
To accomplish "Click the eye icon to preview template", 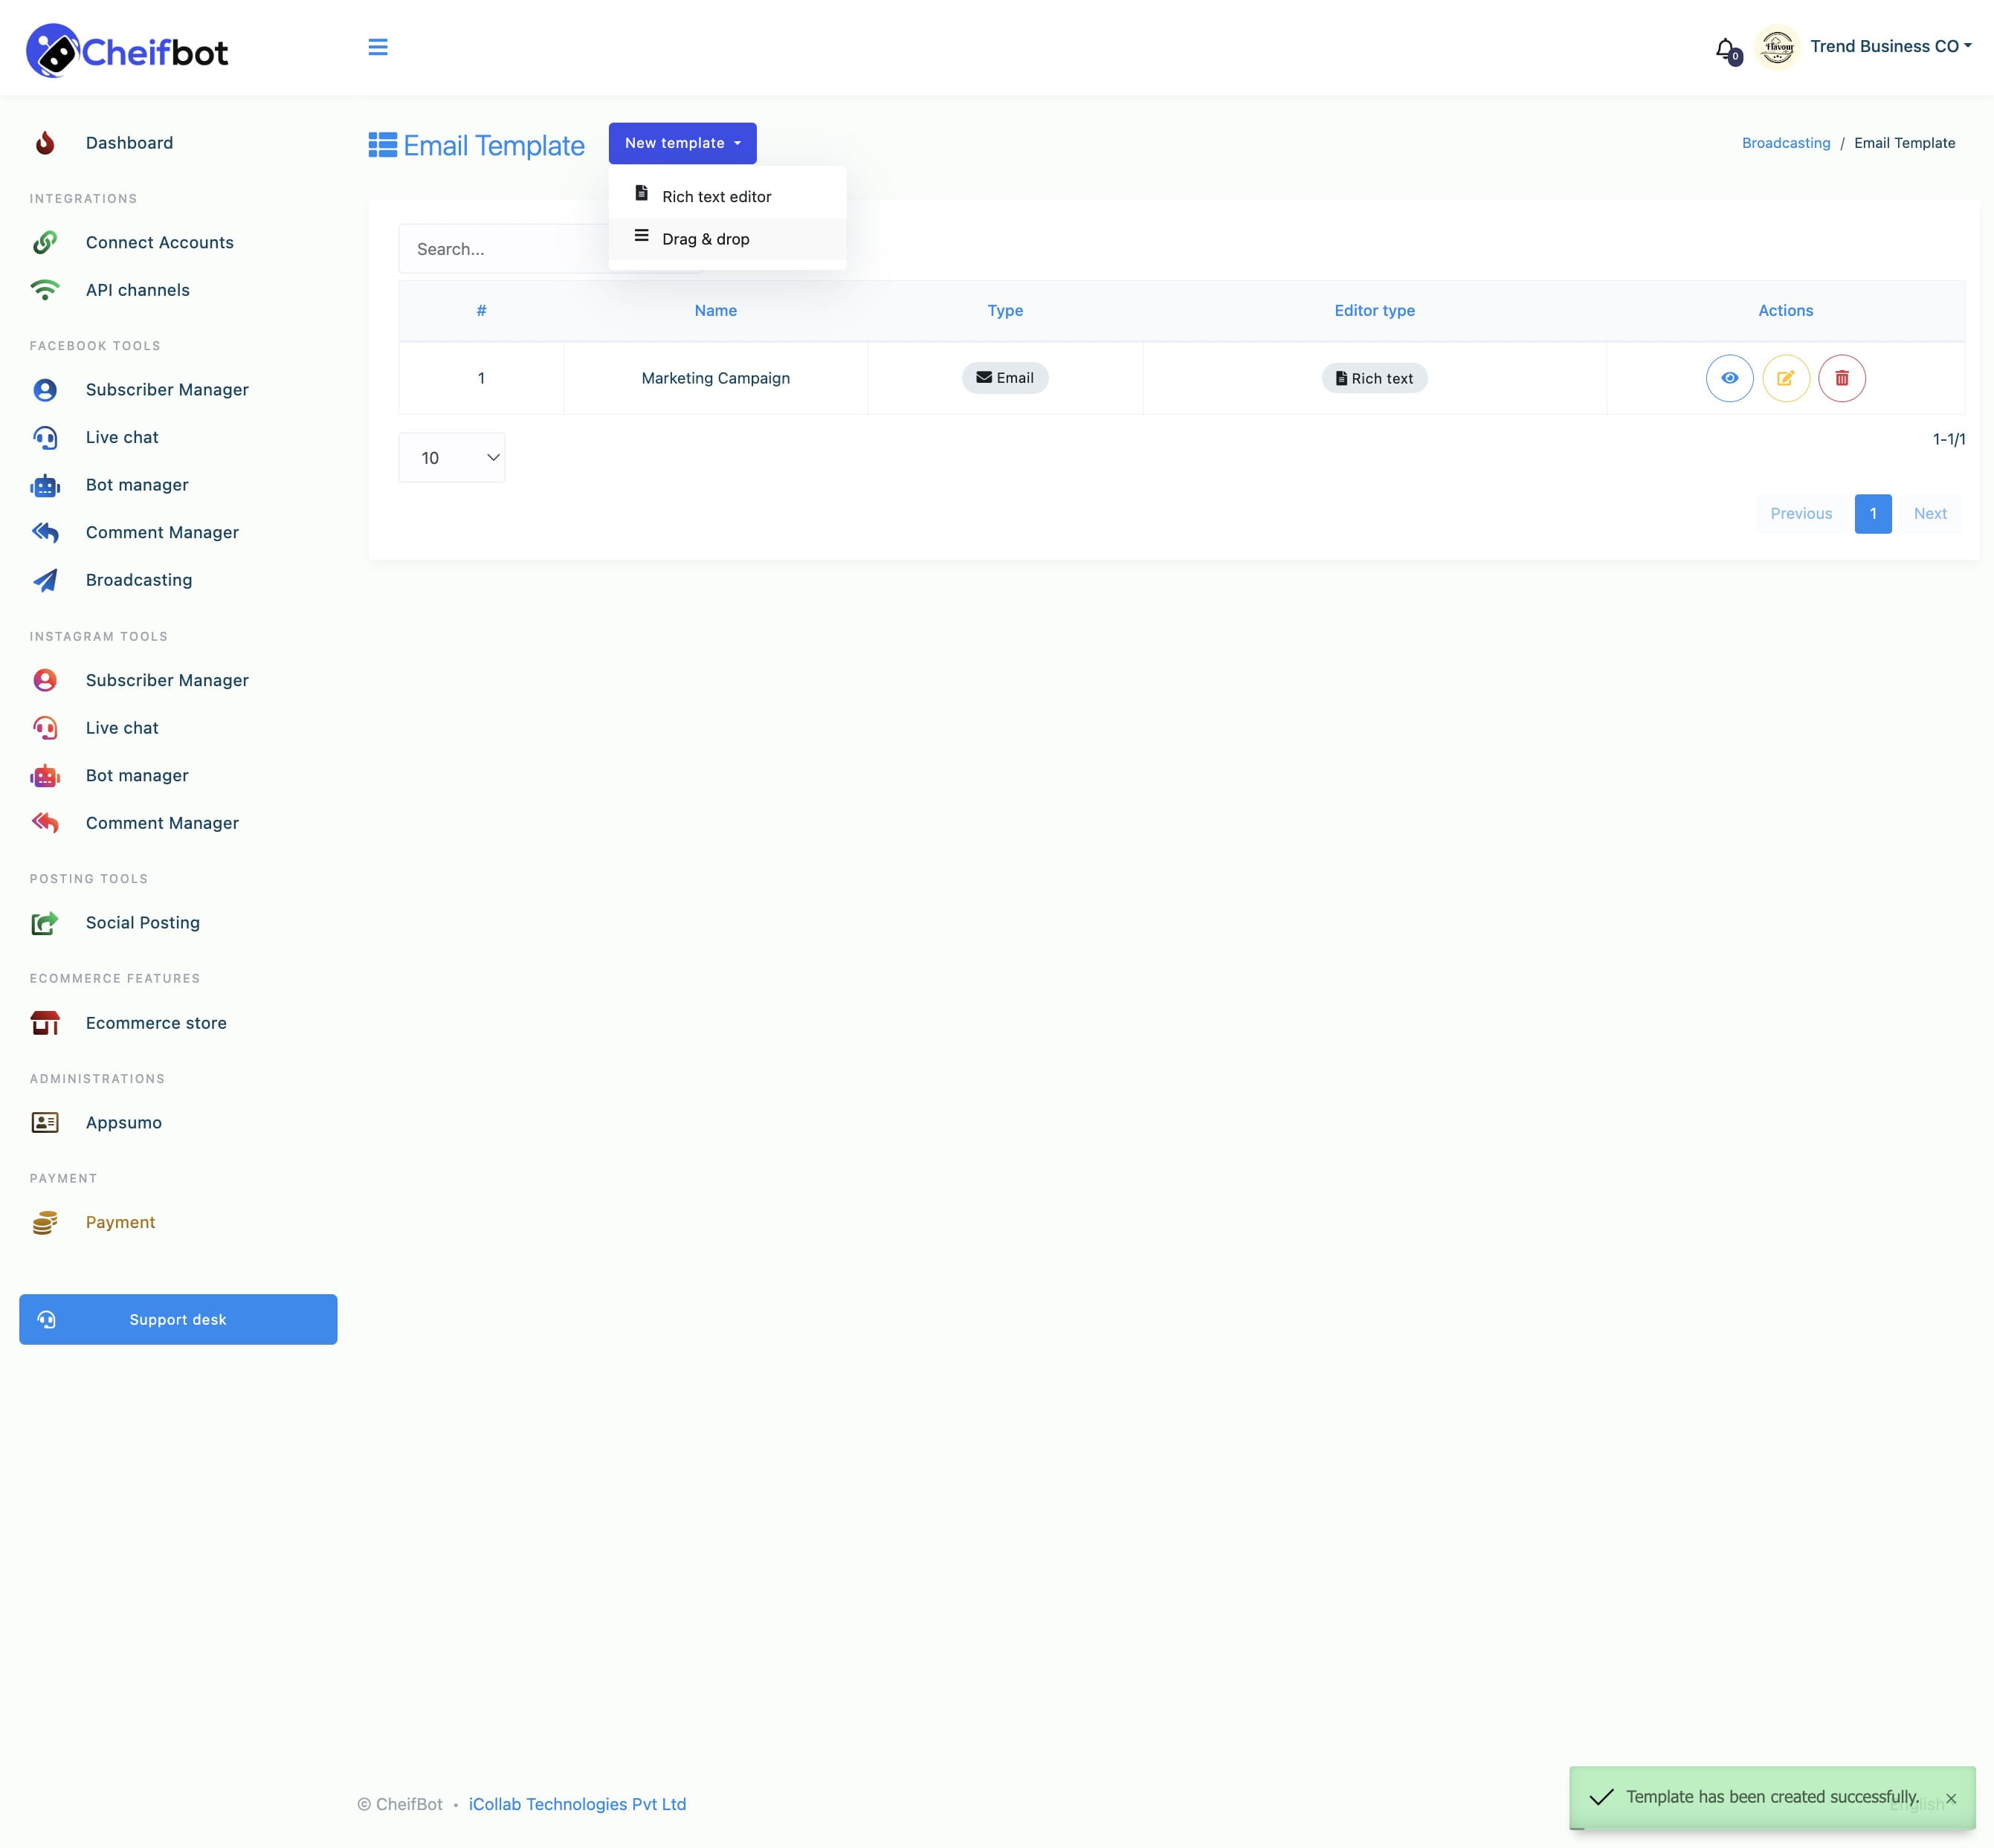I will click(x=1730, y=377).
